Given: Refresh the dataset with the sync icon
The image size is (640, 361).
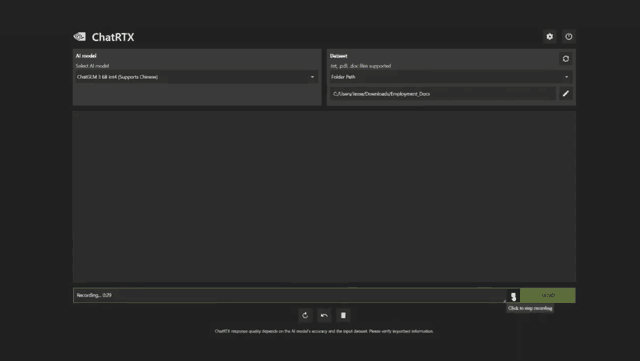Looking at the screenshot, I should (x=566, y=59).
